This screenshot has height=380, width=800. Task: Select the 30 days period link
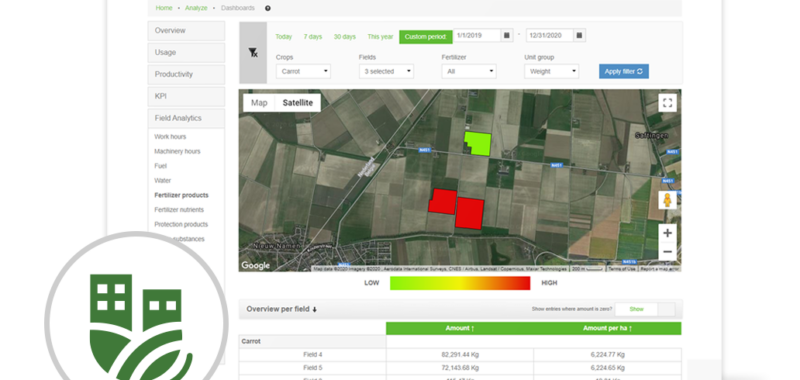pos(345,37)
